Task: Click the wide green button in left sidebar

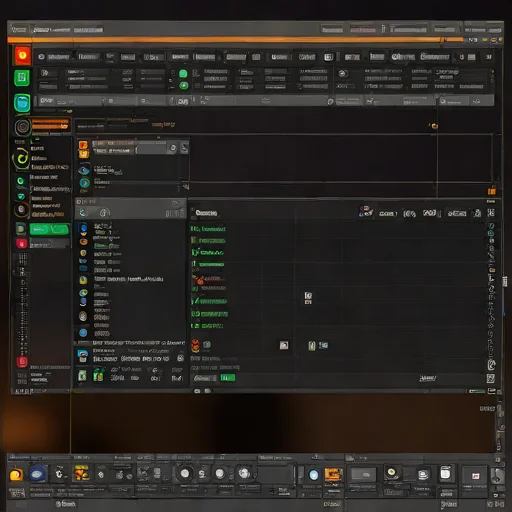Action: pos(50,229)
